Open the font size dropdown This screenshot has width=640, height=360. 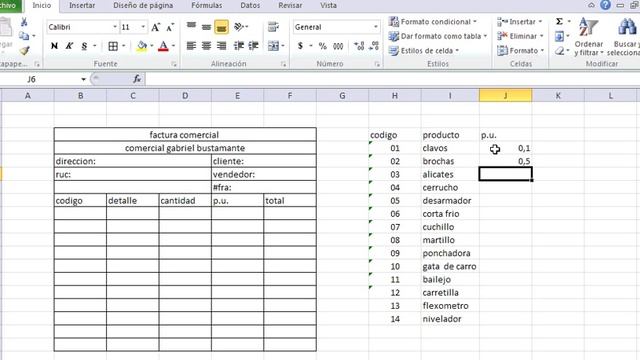143,27
